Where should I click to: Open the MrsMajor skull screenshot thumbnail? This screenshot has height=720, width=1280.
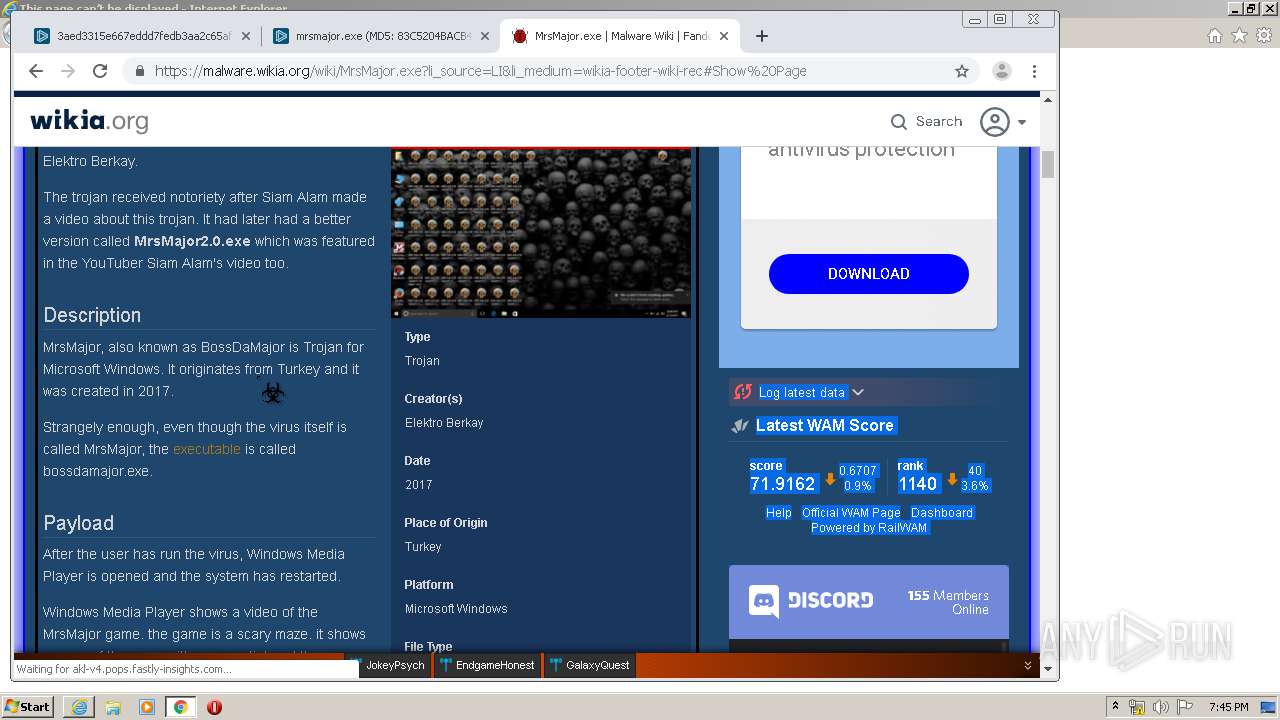pos(541,232)
